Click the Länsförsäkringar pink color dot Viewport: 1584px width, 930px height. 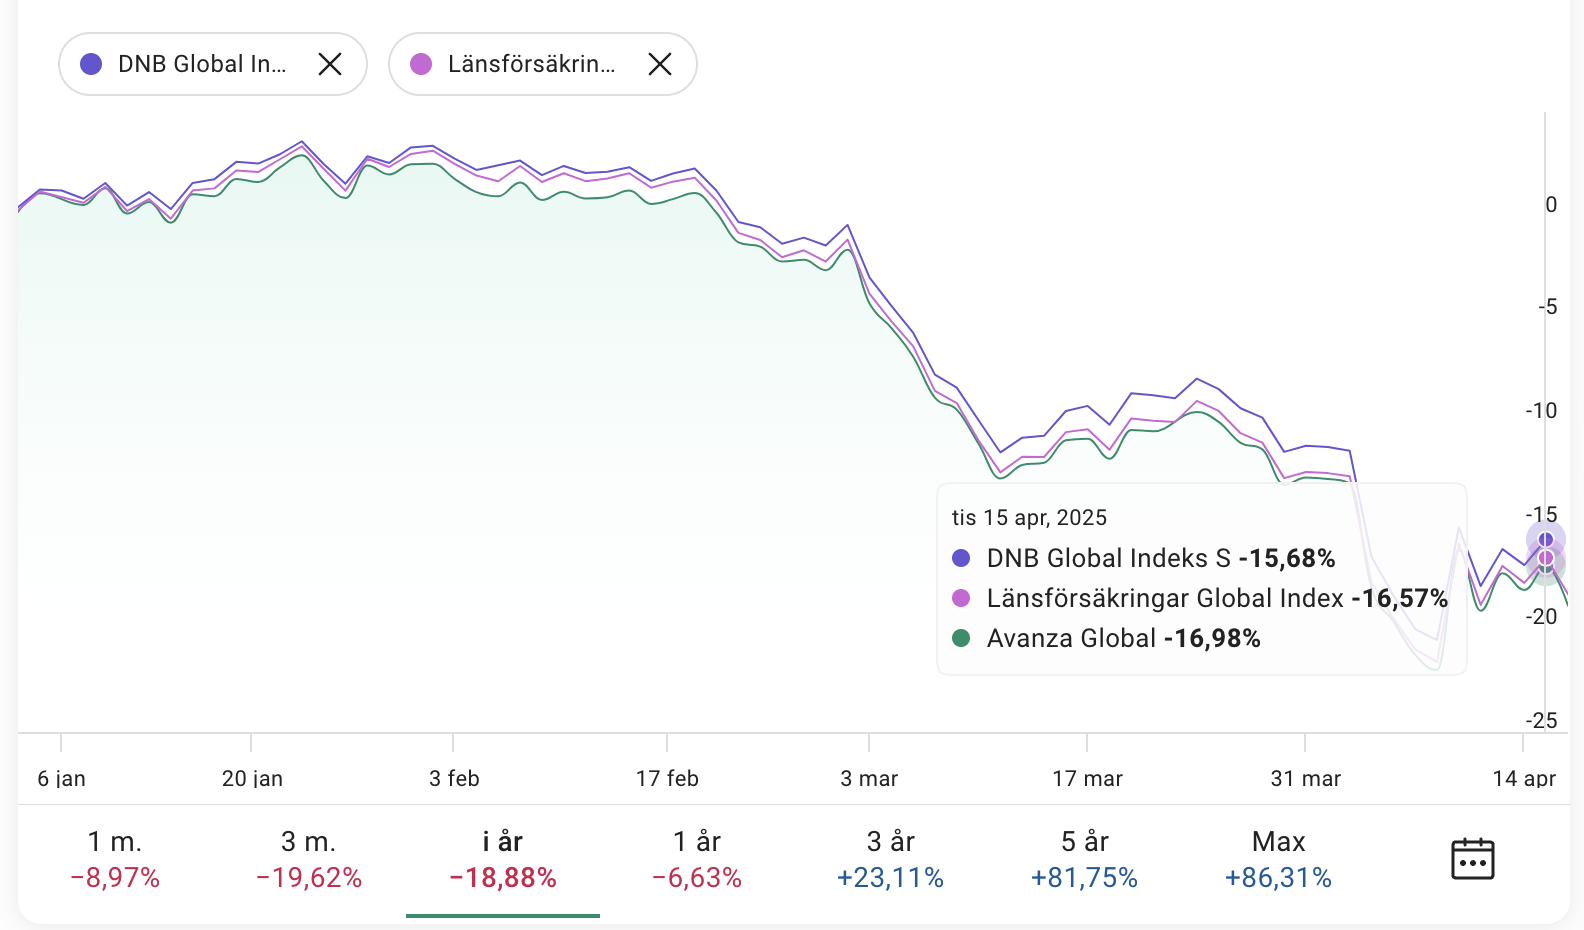point(421,64)
